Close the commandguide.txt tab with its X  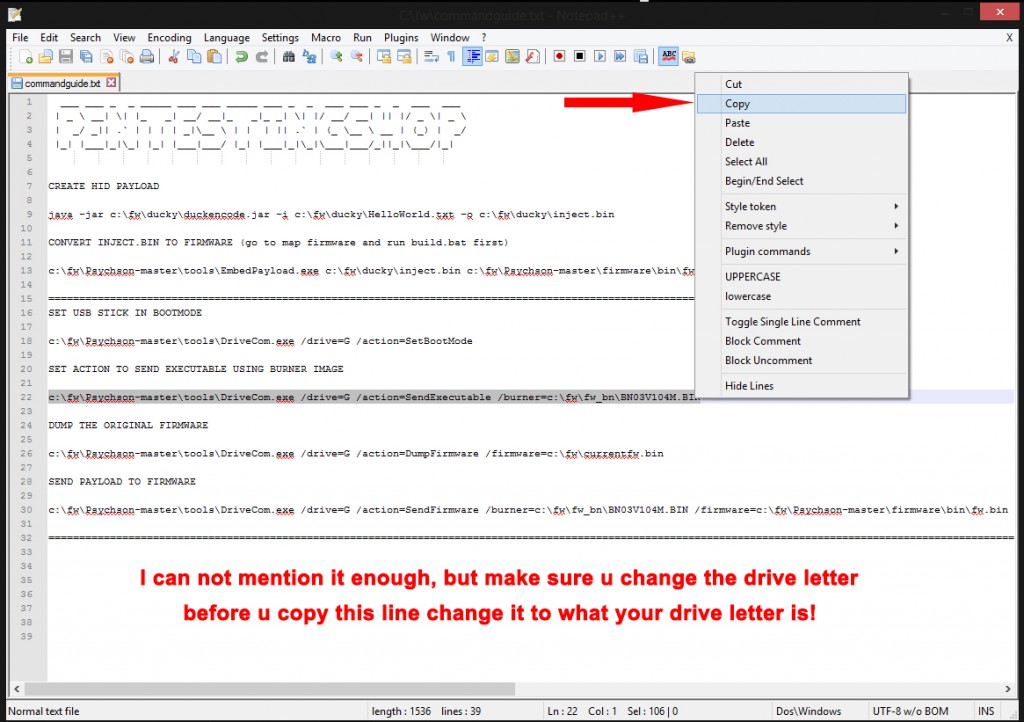pyautogui.click(x=112, y=82)
